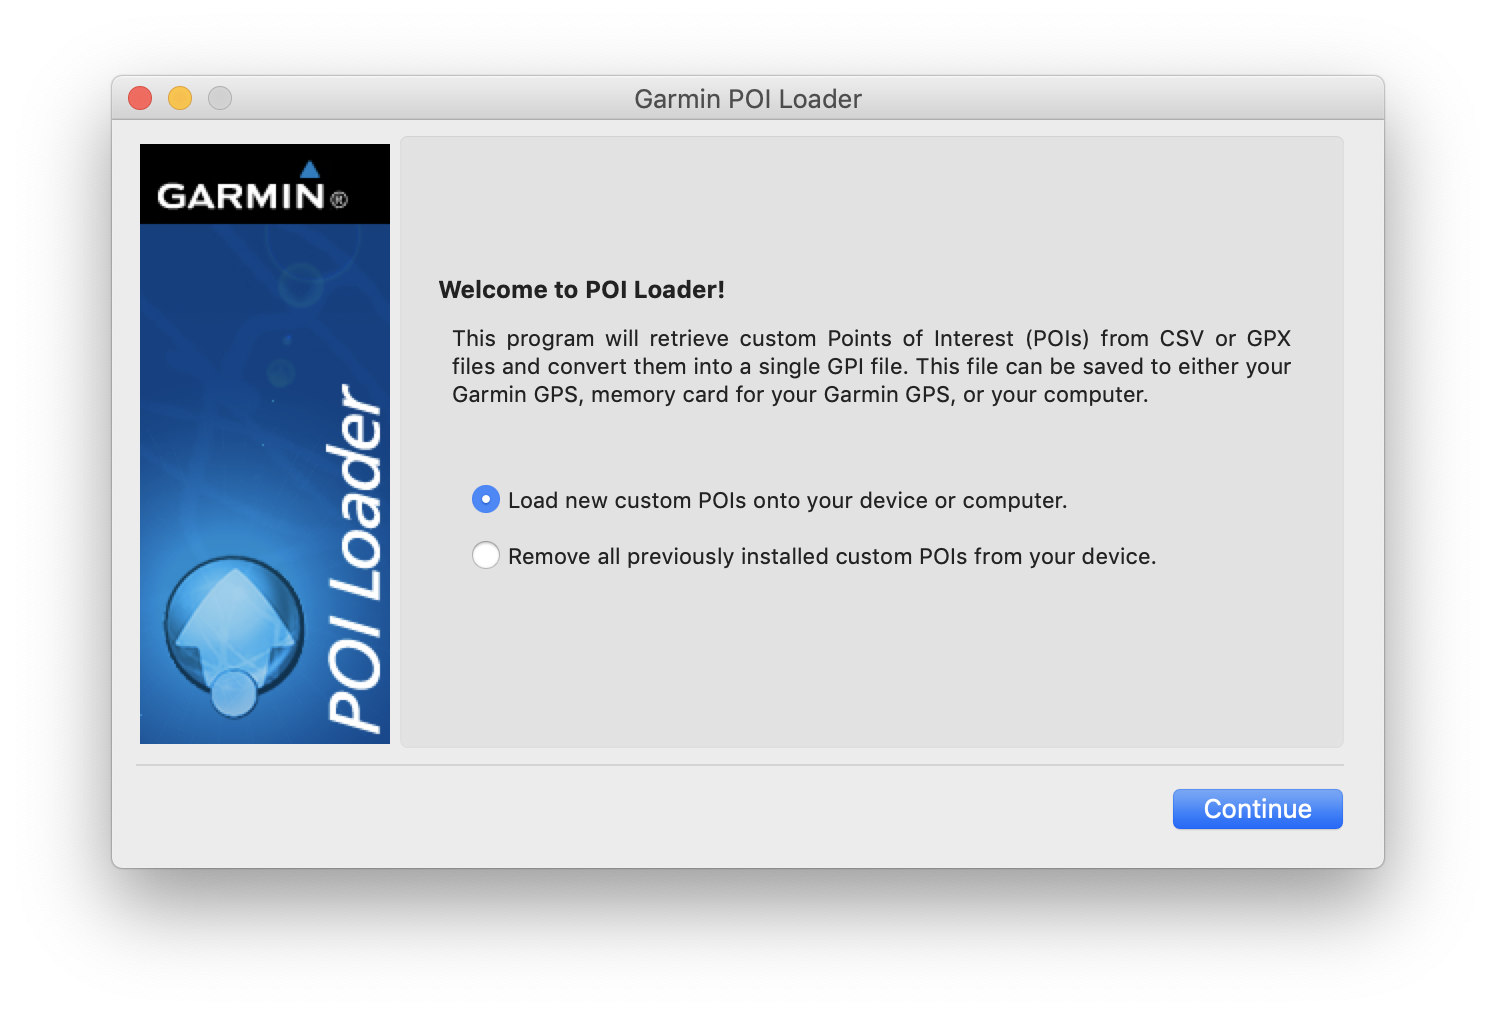Click the Garmin POI Loader window title
1496x1016 pixels.
[x=747, y=99]
